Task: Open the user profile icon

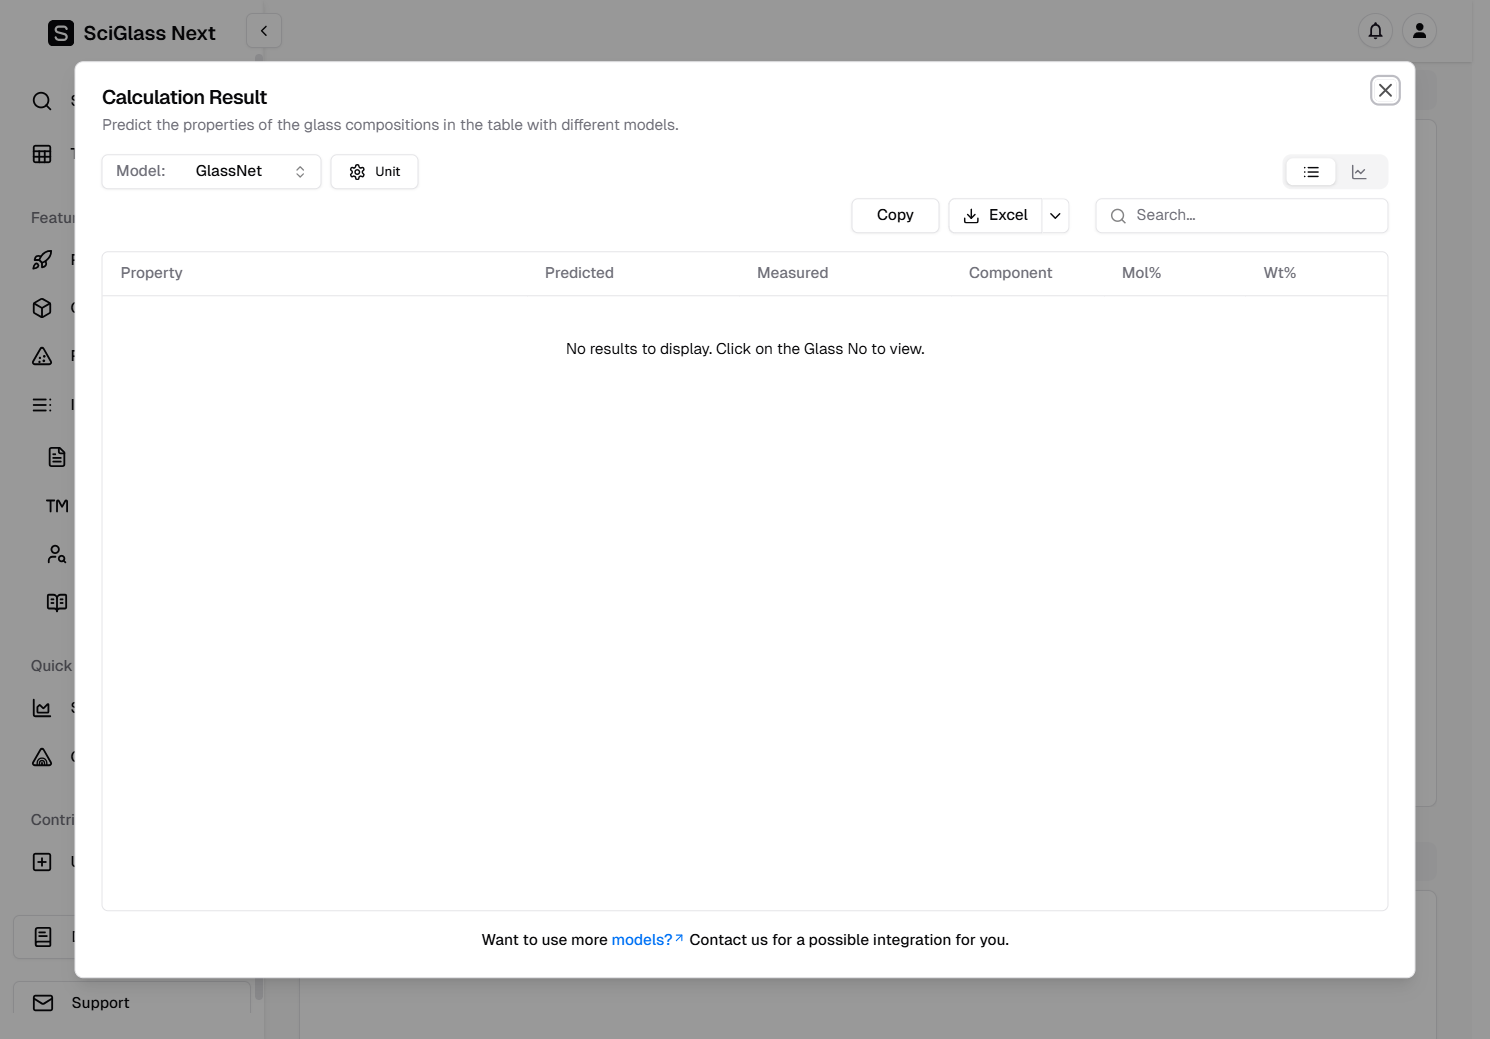Action: [1419, 31]
